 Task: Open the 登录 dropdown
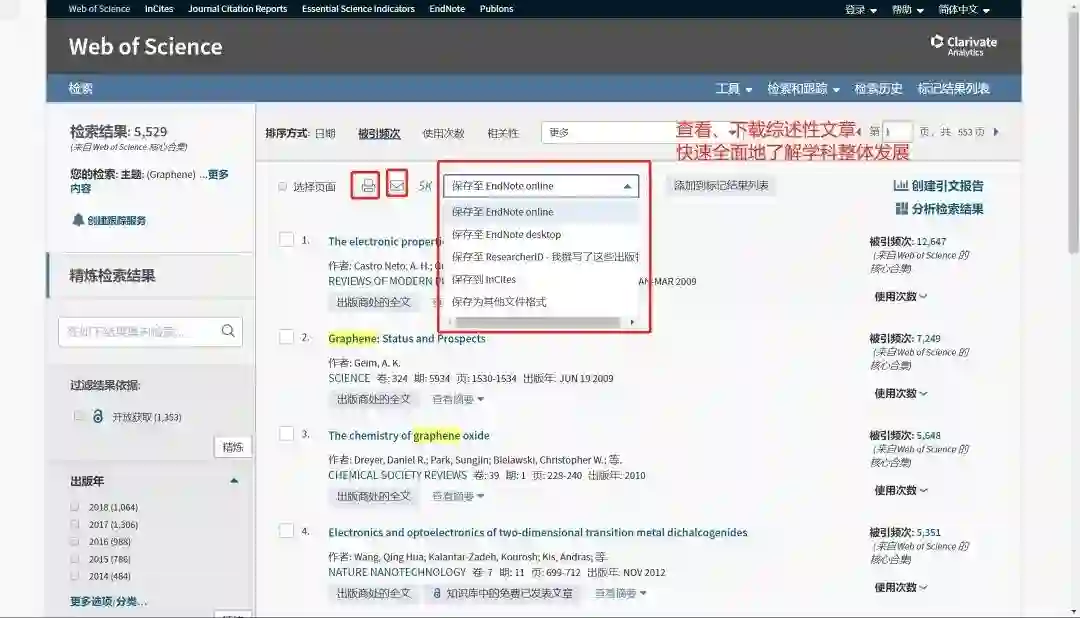pyautogui.click(x=861, y=10)
